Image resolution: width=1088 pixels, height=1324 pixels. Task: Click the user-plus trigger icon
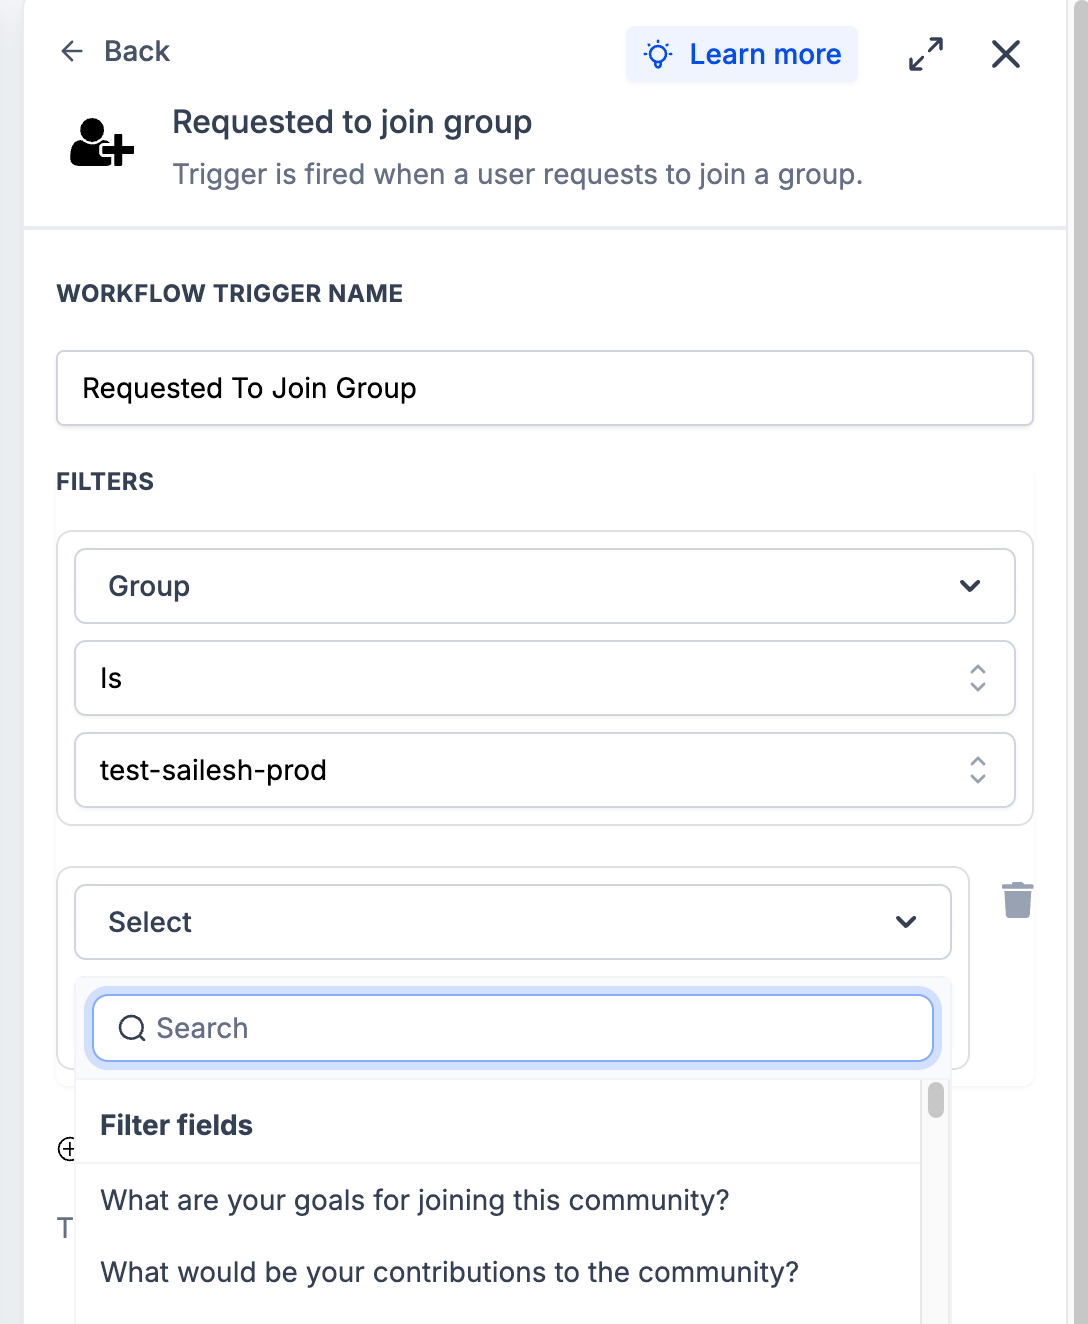(x=101, y=142)
